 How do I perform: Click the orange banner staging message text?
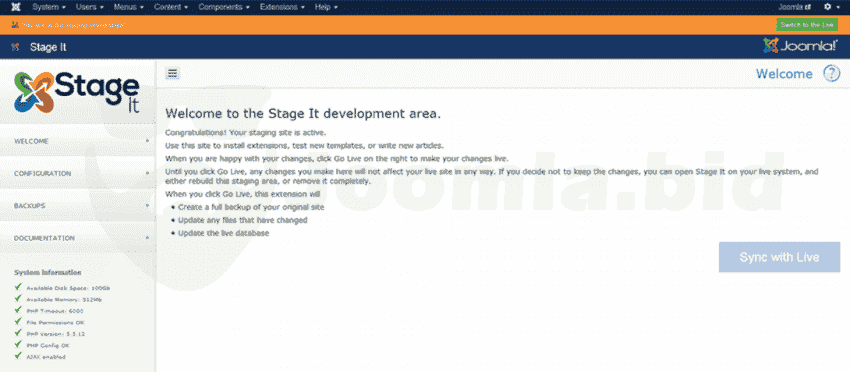(73, 25)
